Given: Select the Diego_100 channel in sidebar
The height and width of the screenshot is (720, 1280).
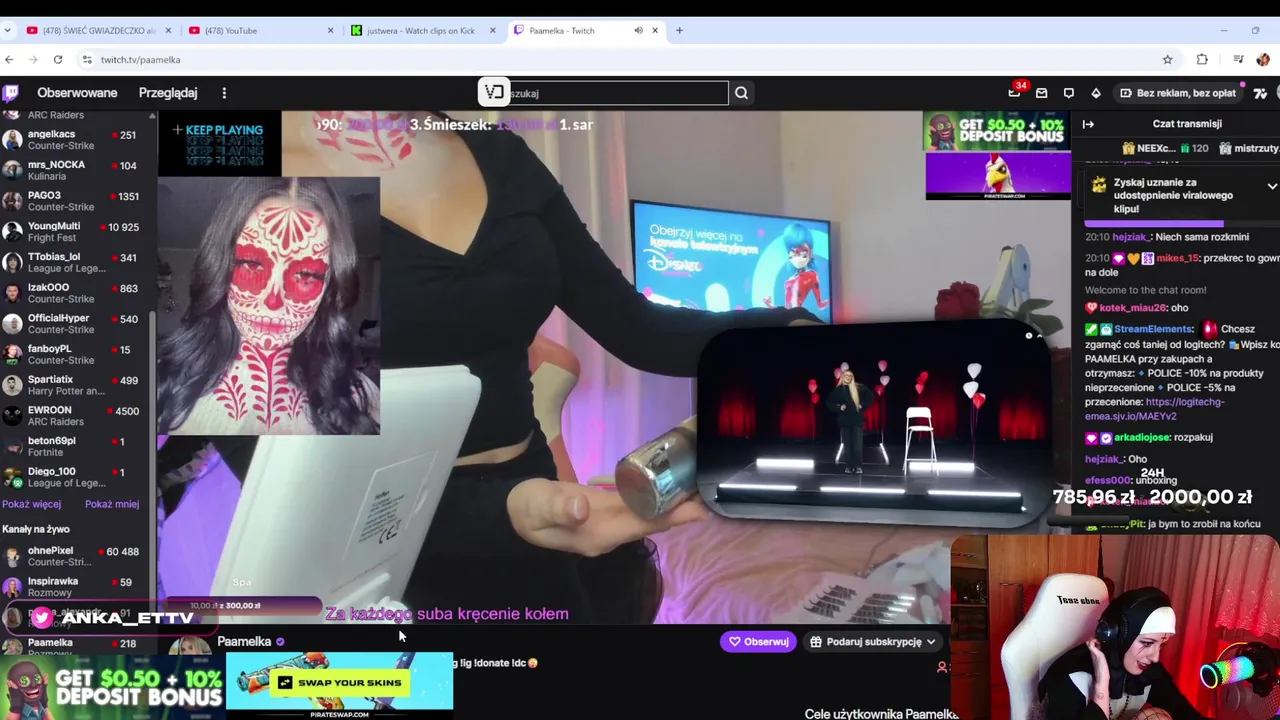Looking at the screenshot, I should (x=76, y=477).
